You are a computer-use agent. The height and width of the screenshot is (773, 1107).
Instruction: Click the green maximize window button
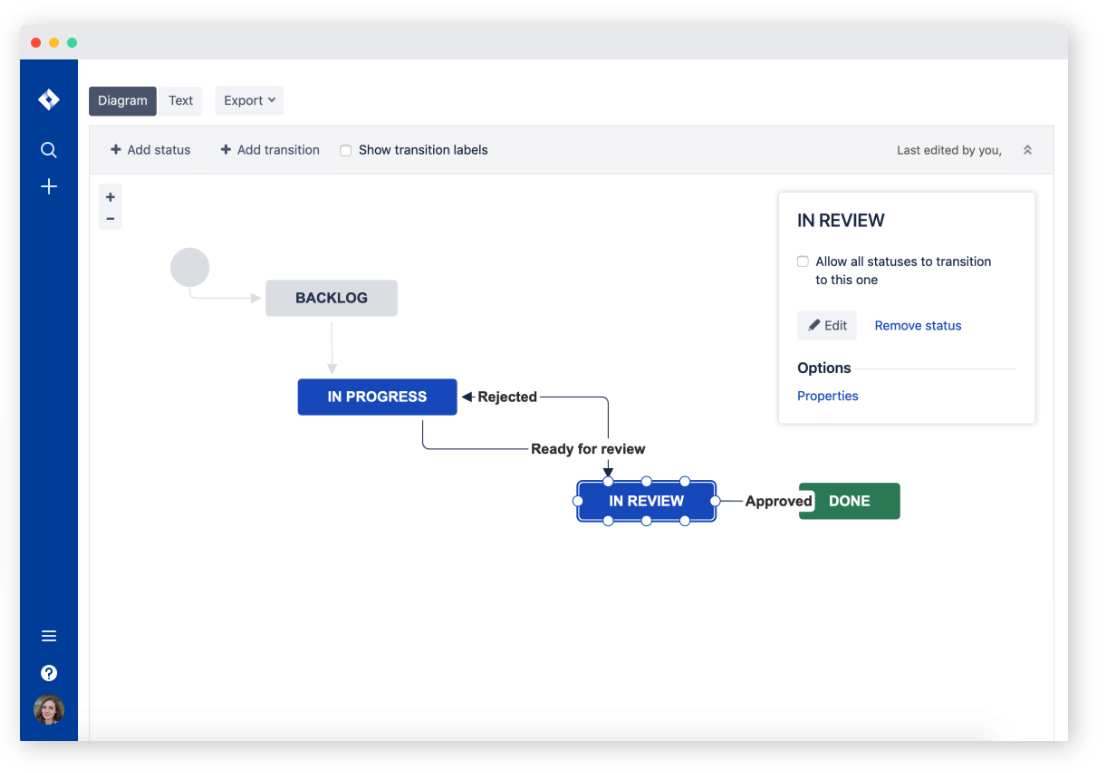pos(72,42)
